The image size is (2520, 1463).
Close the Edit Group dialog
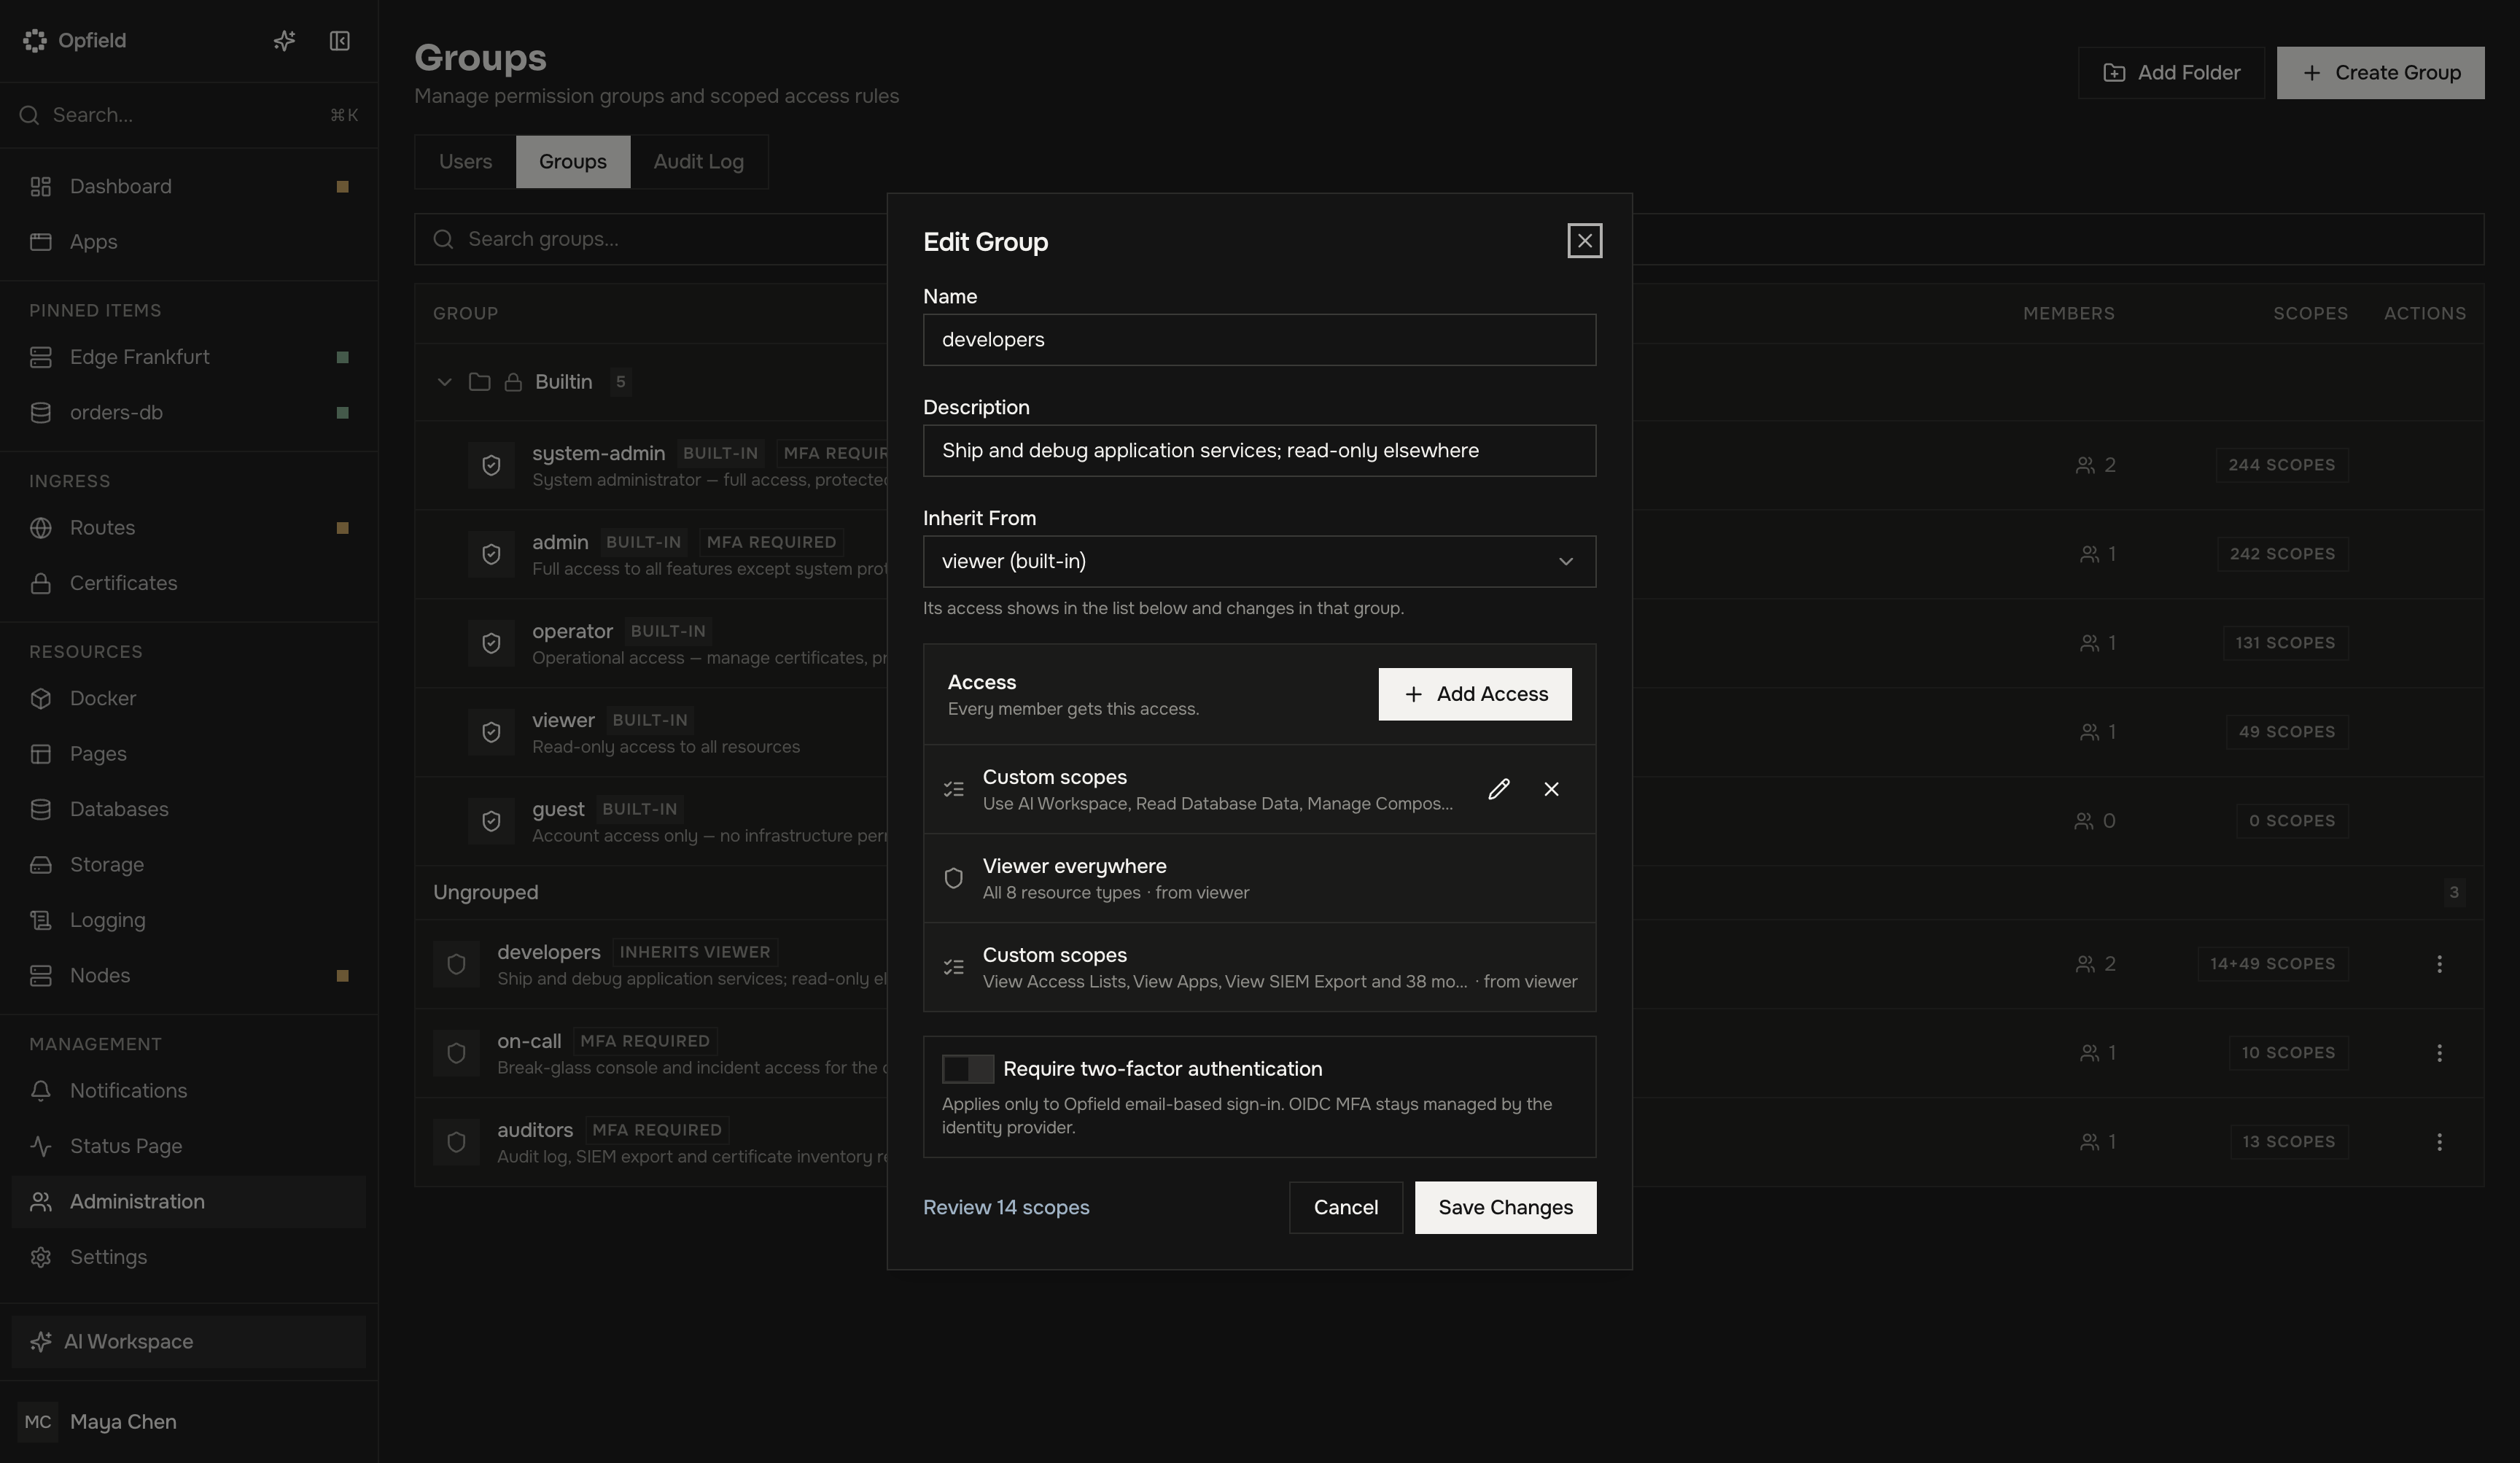pyautogui.click(x=1584, y=241)
